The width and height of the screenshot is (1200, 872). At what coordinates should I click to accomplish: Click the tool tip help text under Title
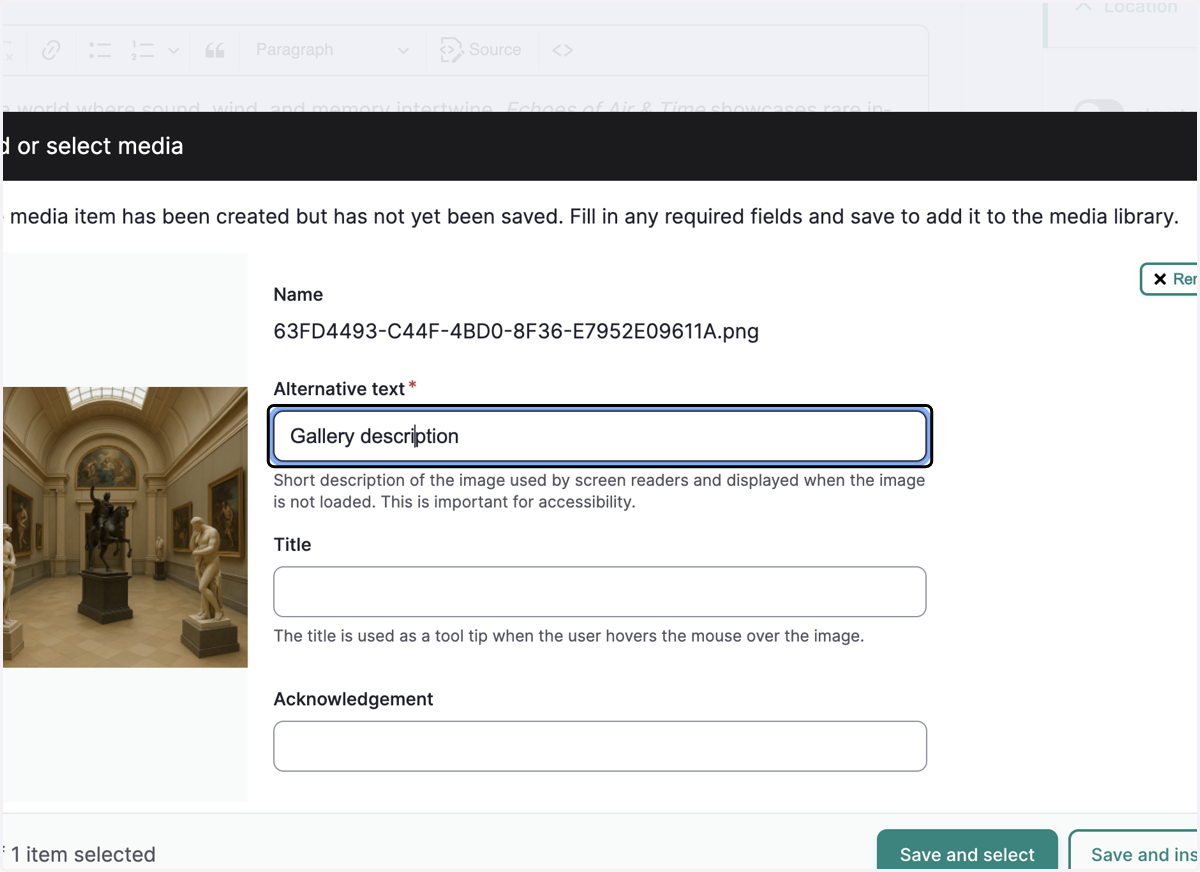568,636
